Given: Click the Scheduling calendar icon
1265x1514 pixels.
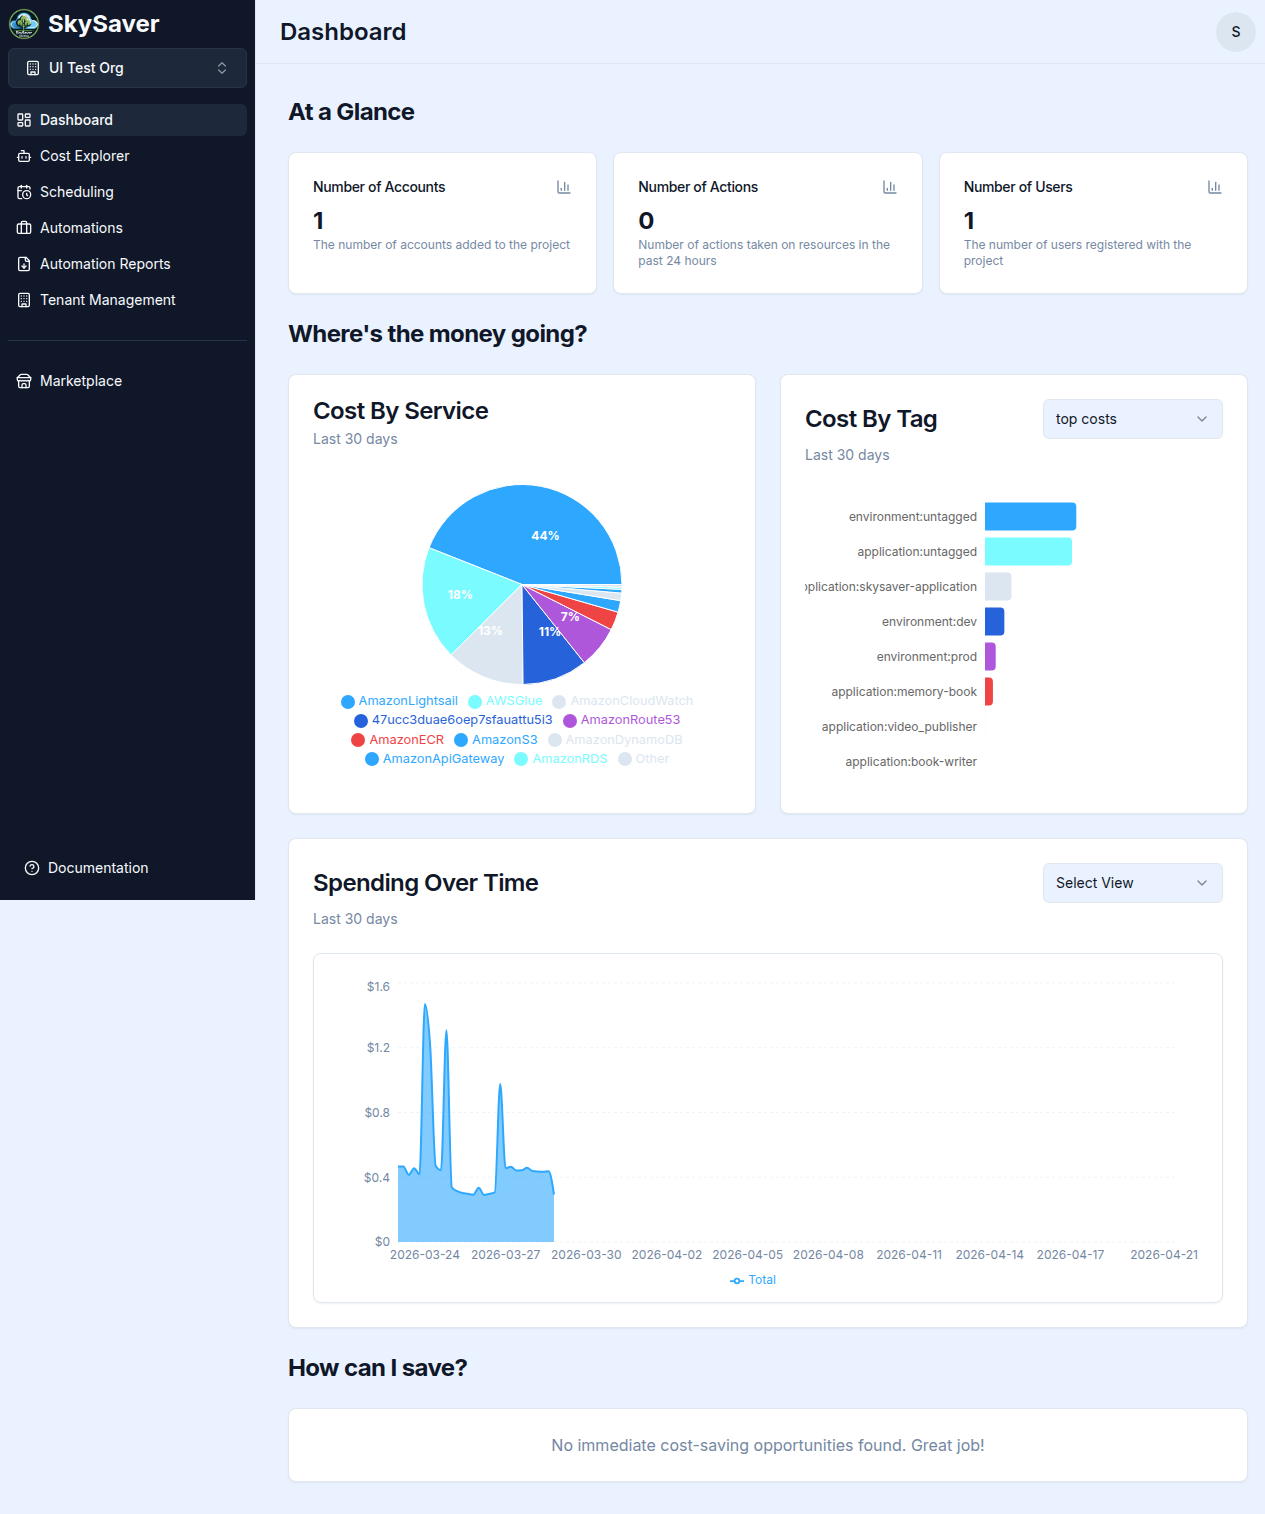Looking at the screenshot, I should tap(24, 192).
